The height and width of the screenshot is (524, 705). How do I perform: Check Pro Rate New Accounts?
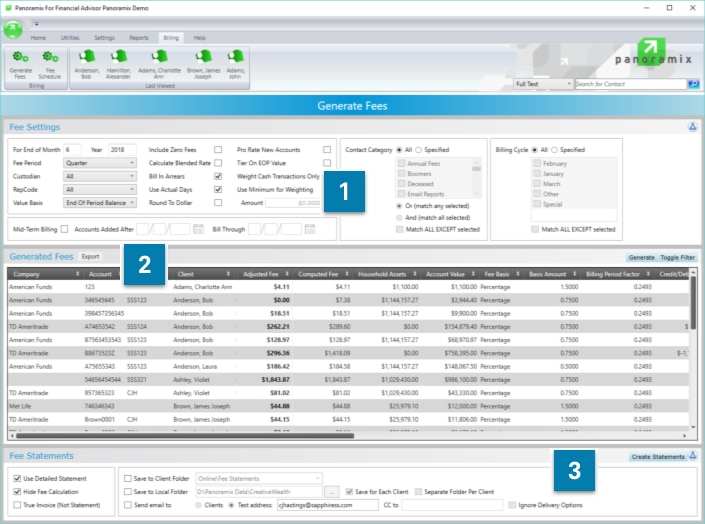tap(327, 150)
